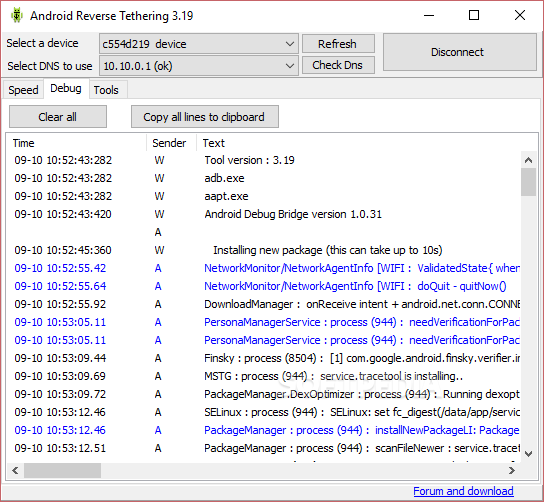Maximize the Android Reverse Tethering window
The image size is (544, 502).
[474, 15]
